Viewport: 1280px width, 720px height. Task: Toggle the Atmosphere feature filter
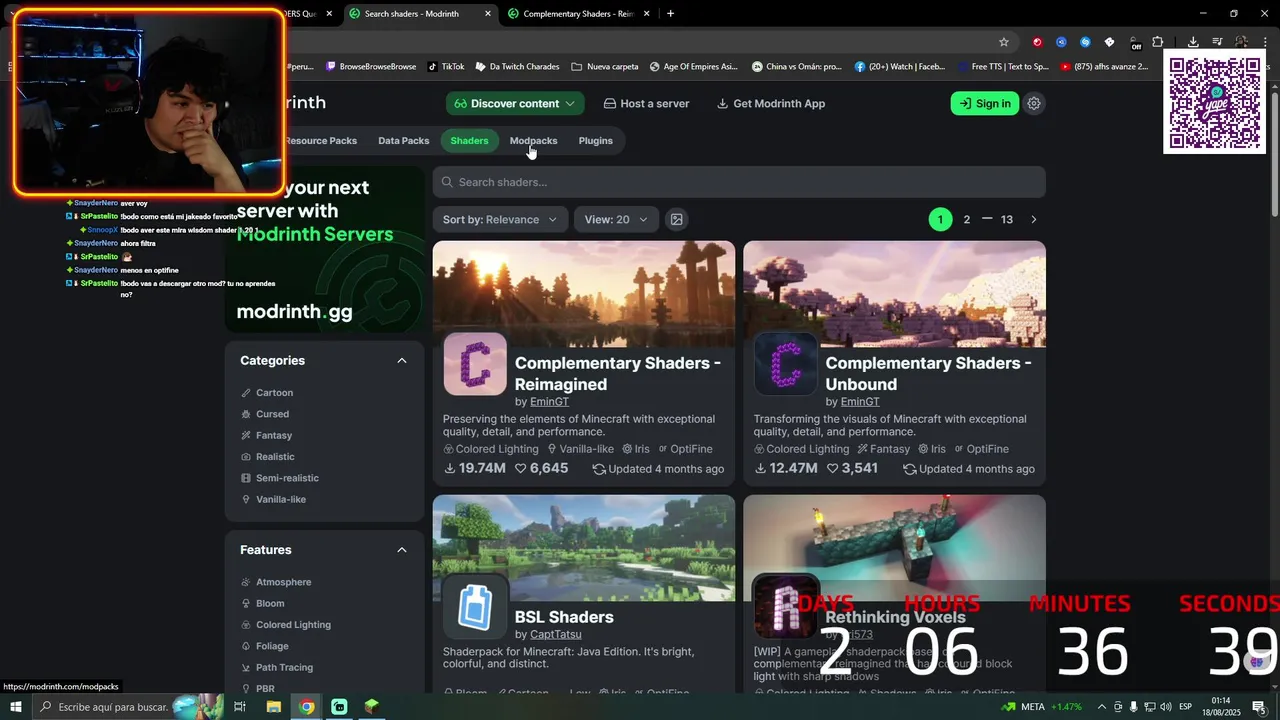276,582
